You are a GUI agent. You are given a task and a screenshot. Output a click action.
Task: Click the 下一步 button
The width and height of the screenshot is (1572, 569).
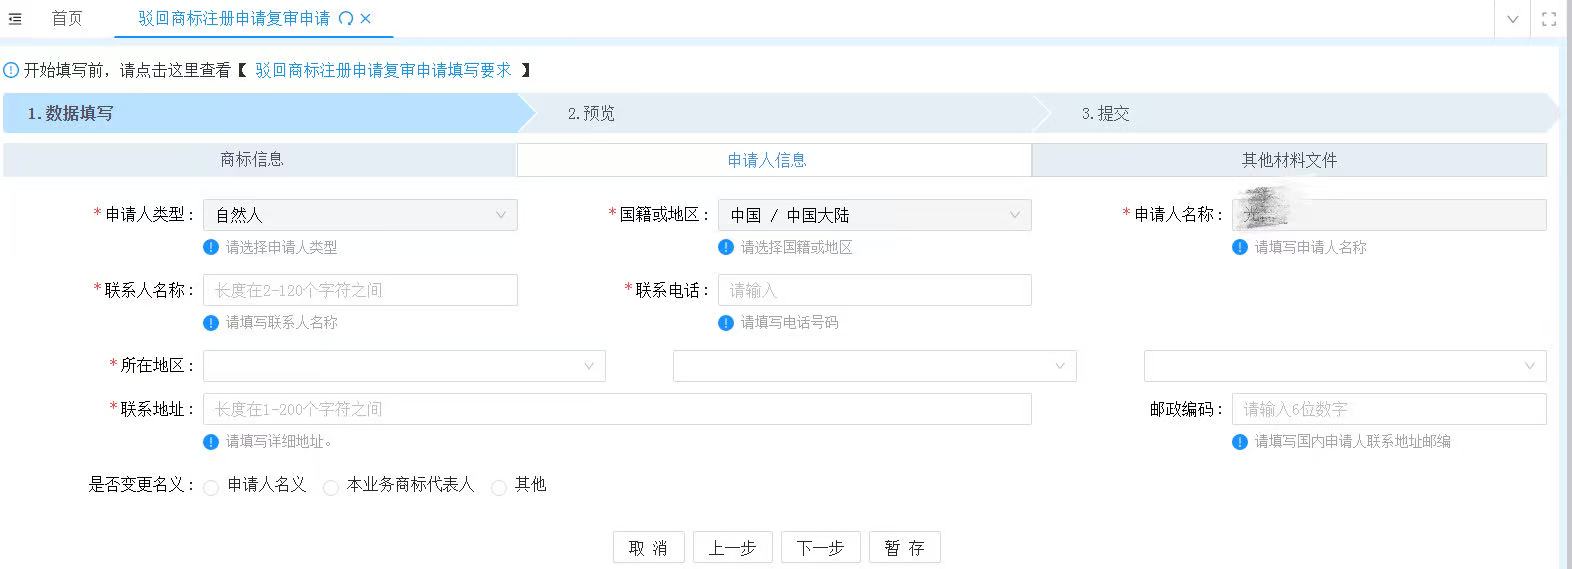pyautogui.click(x=820, y=548)
